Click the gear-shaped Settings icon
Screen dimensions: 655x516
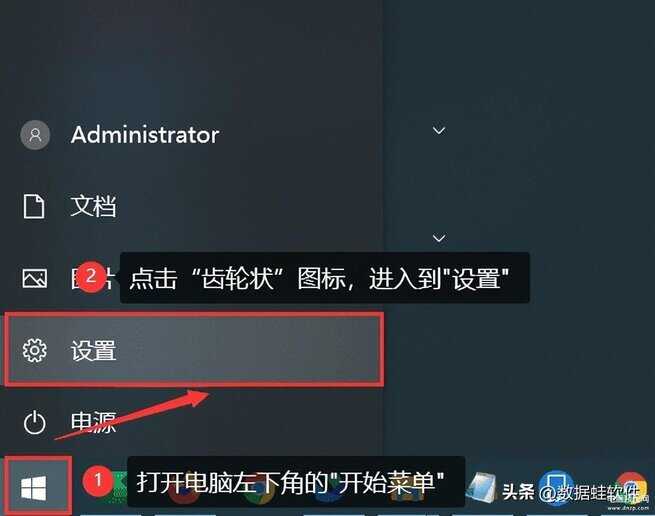[35, 350]
